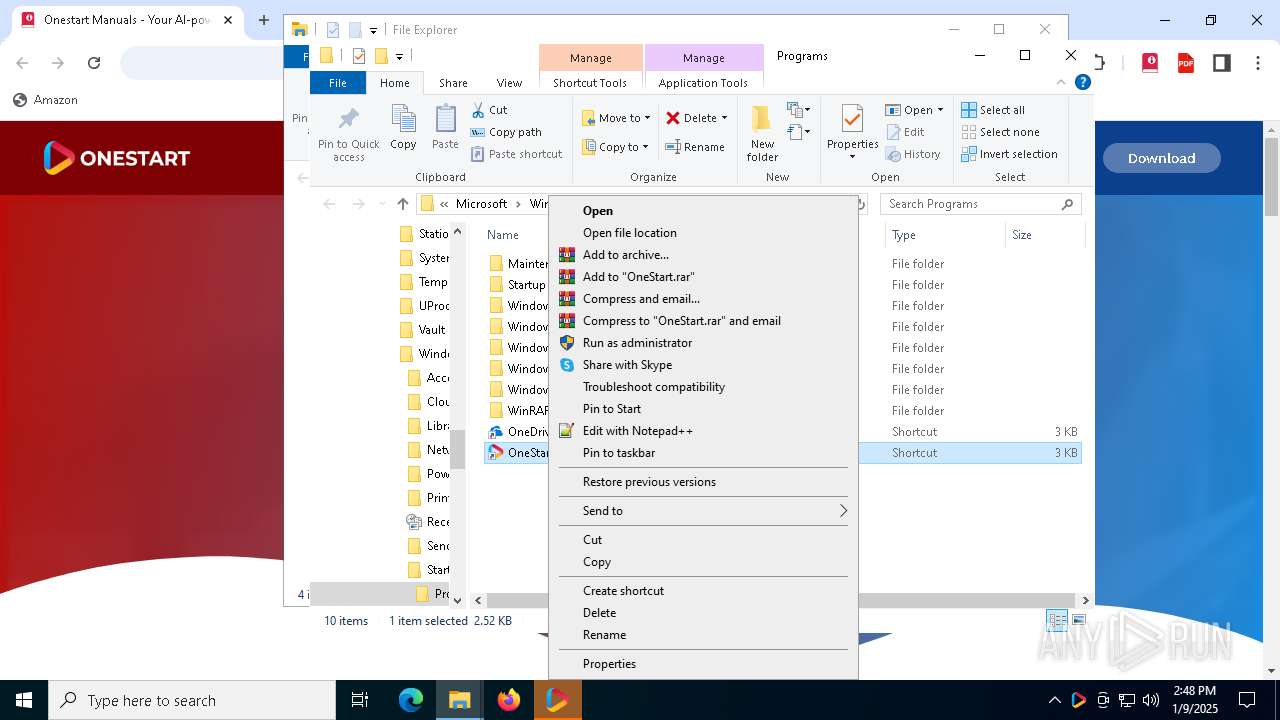Screen dimensions: 1280x720
Task: Click the Copy path icon
Action: tap(478, 132)
